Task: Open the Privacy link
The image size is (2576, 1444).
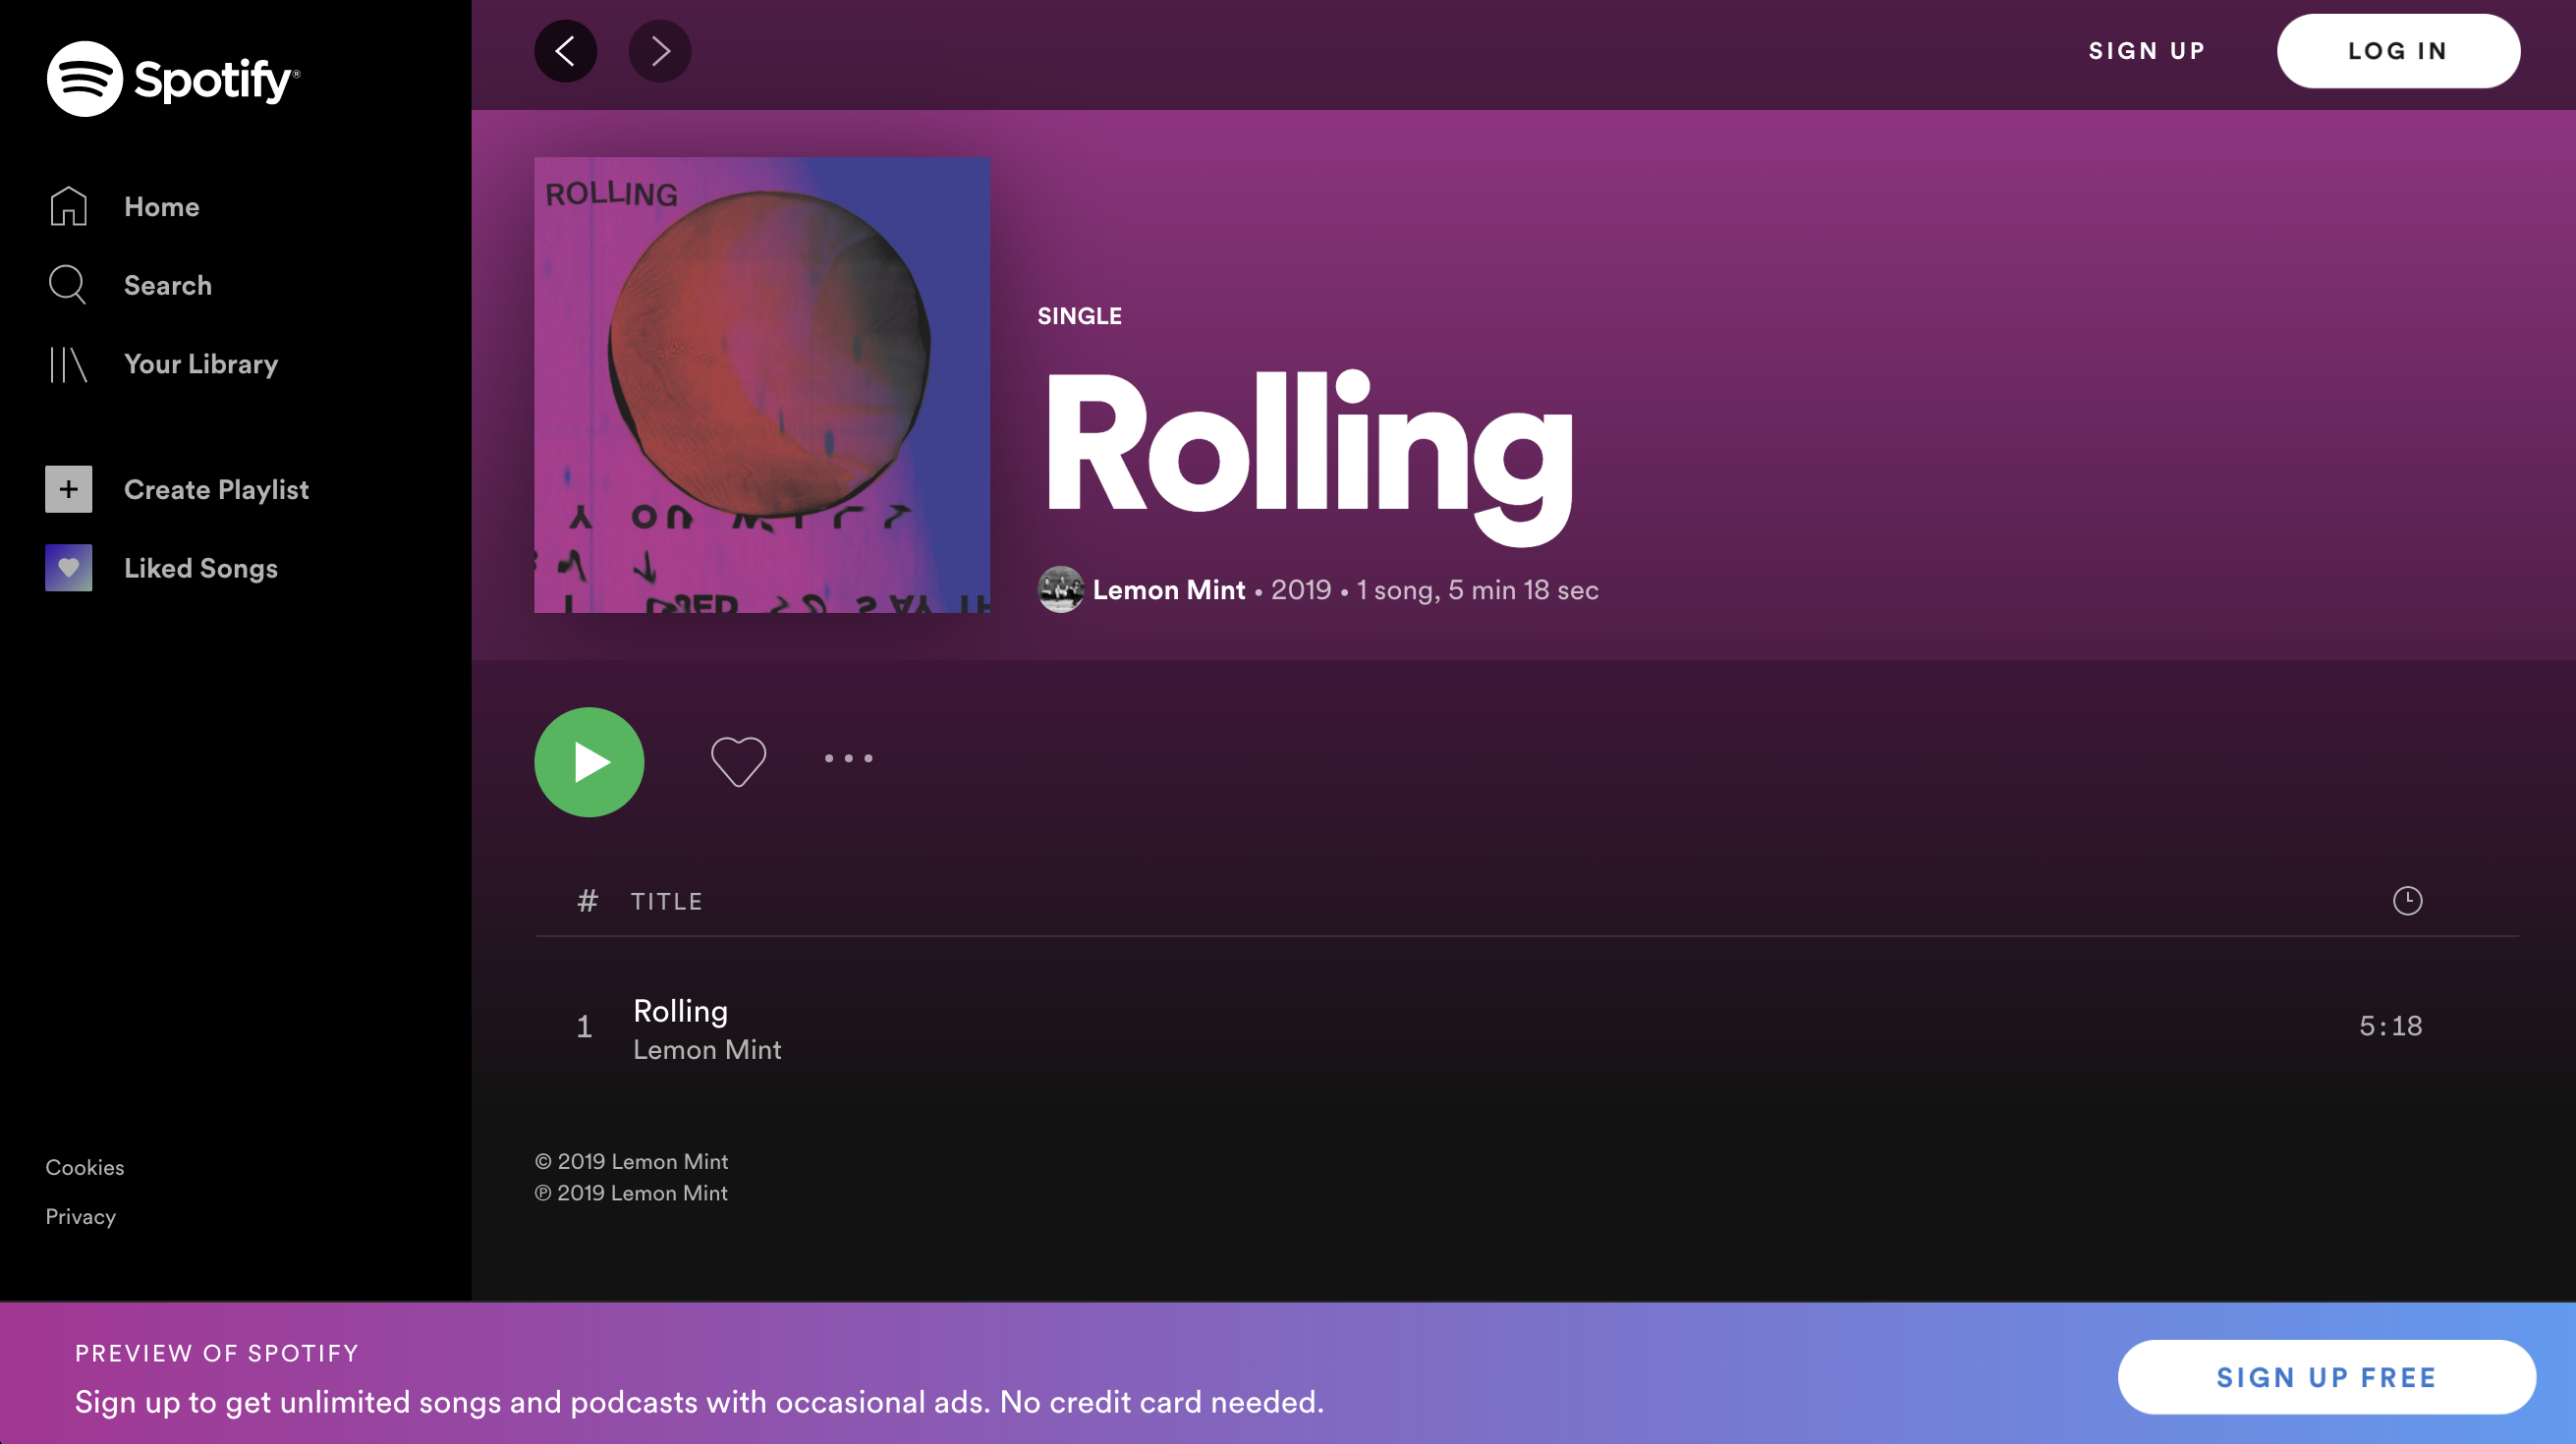Action: coord(81,1217)
